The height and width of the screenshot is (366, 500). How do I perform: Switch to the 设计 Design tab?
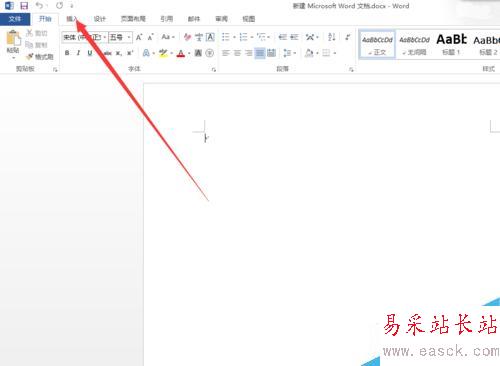coord(99,19)
